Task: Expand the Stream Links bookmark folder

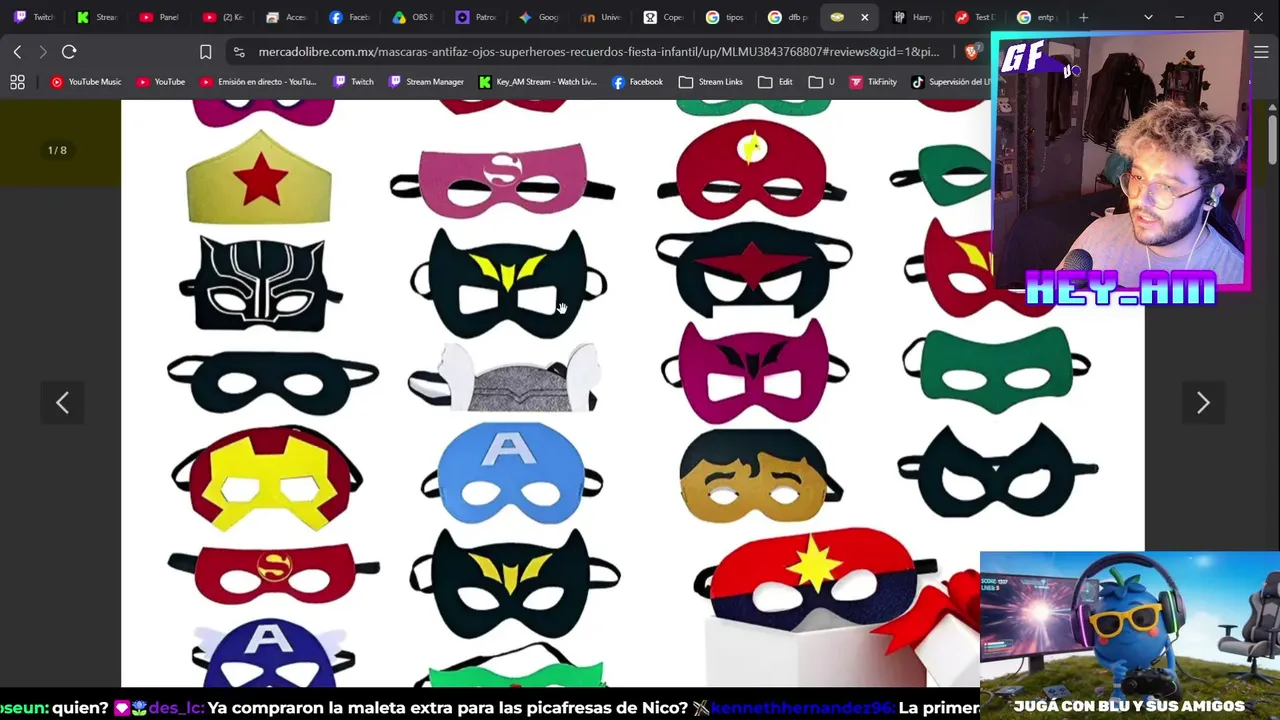Action: (711, 82)
